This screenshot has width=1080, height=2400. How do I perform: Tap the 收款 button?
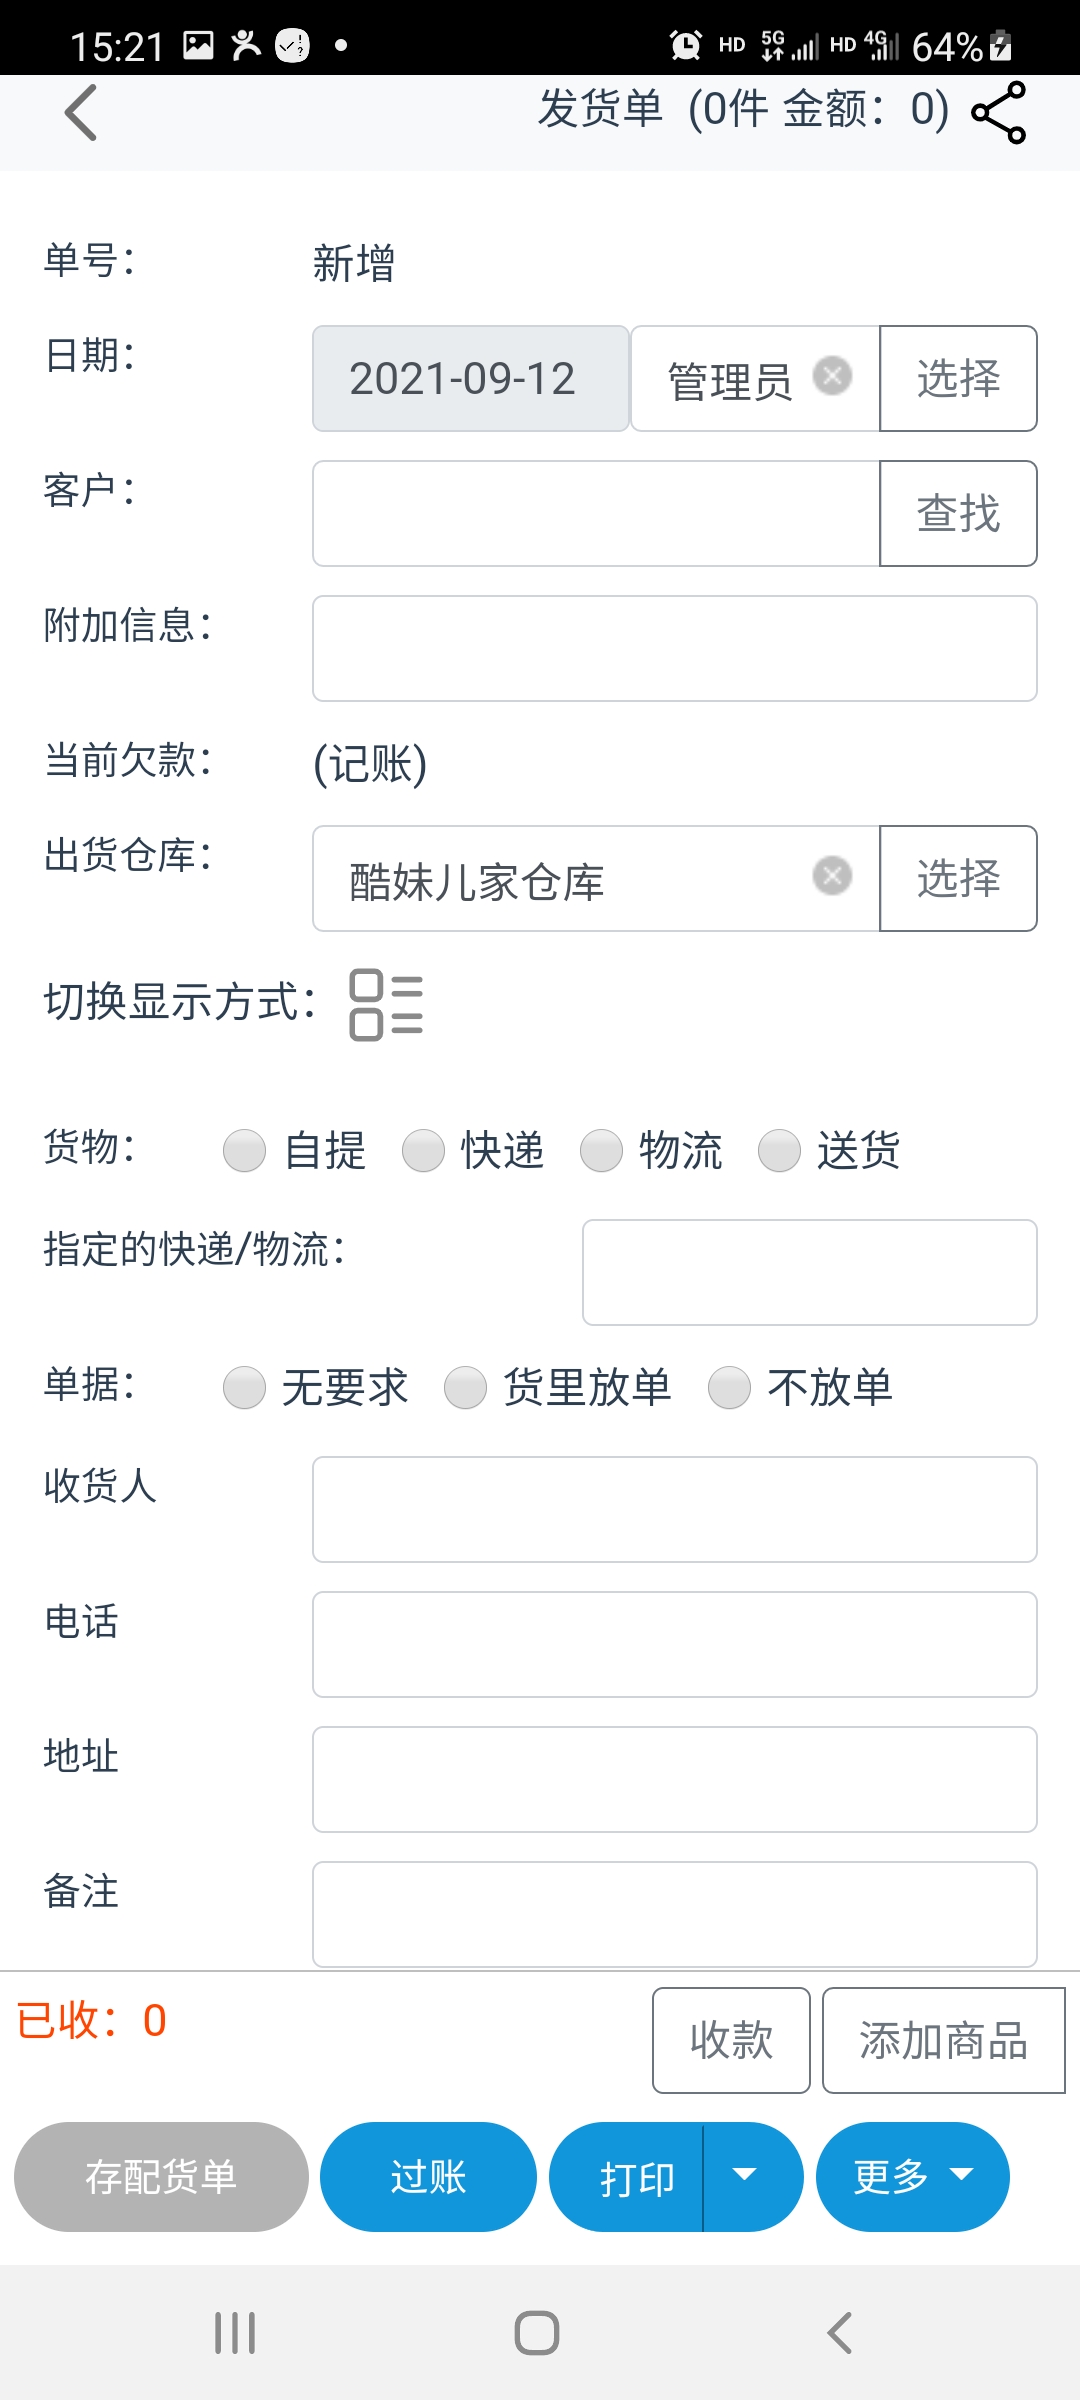731,2040
